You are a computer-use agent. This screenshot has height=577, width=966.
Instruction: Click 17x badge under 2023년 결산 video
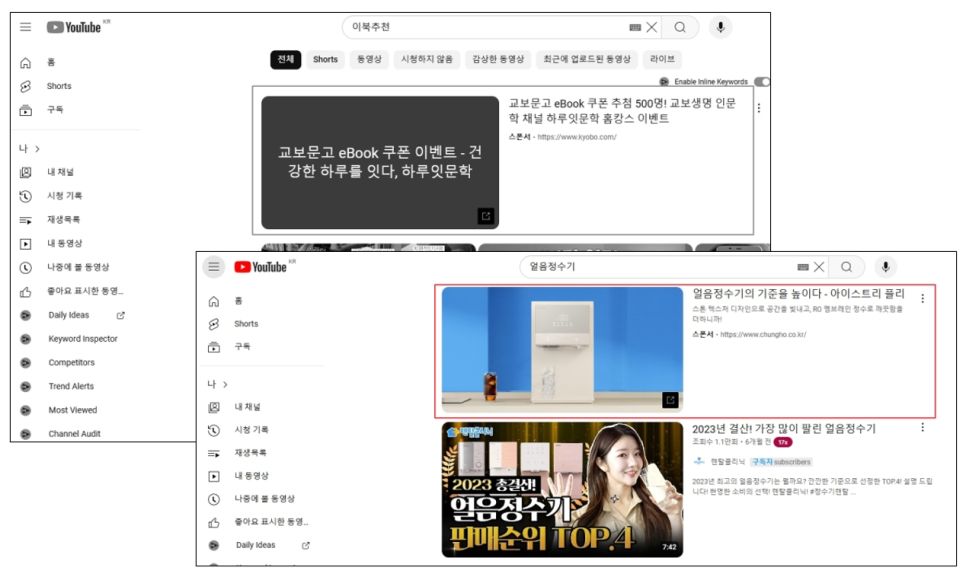pyautogui.click(x=783, y=442)
